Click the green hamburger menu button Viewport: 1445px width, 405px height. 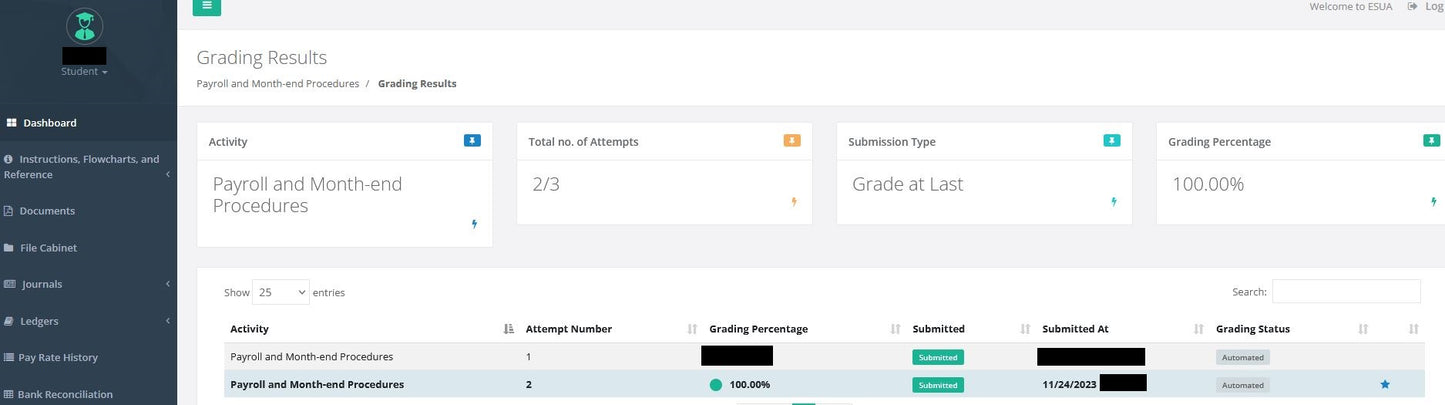pyautogui.click(x=207, y=7)
